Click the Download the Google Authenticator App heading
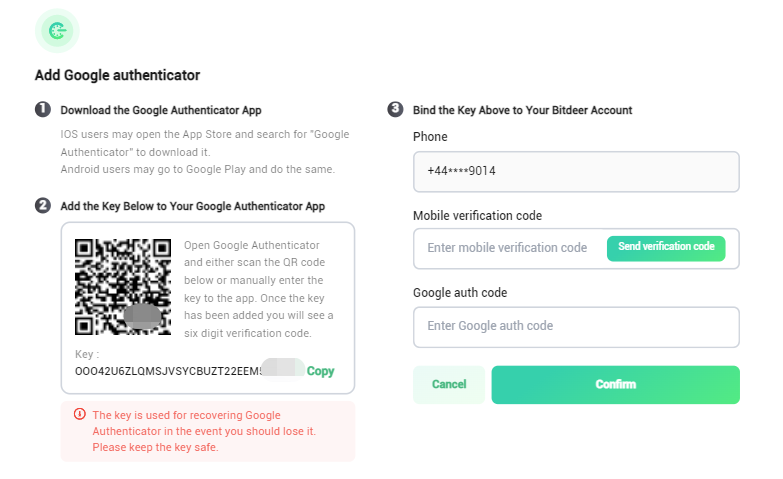The image size is (783, 479). point(161,110)
